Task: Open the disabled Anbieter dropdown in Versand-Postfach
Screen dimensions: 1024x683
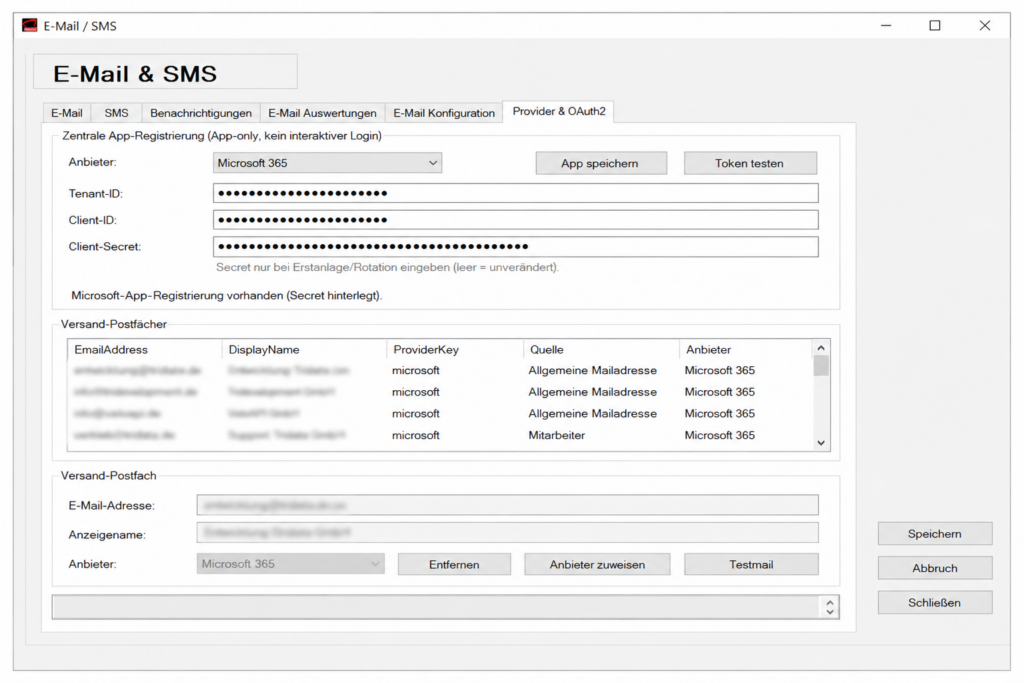Action: pyautogui.click(x=291, y=564)
